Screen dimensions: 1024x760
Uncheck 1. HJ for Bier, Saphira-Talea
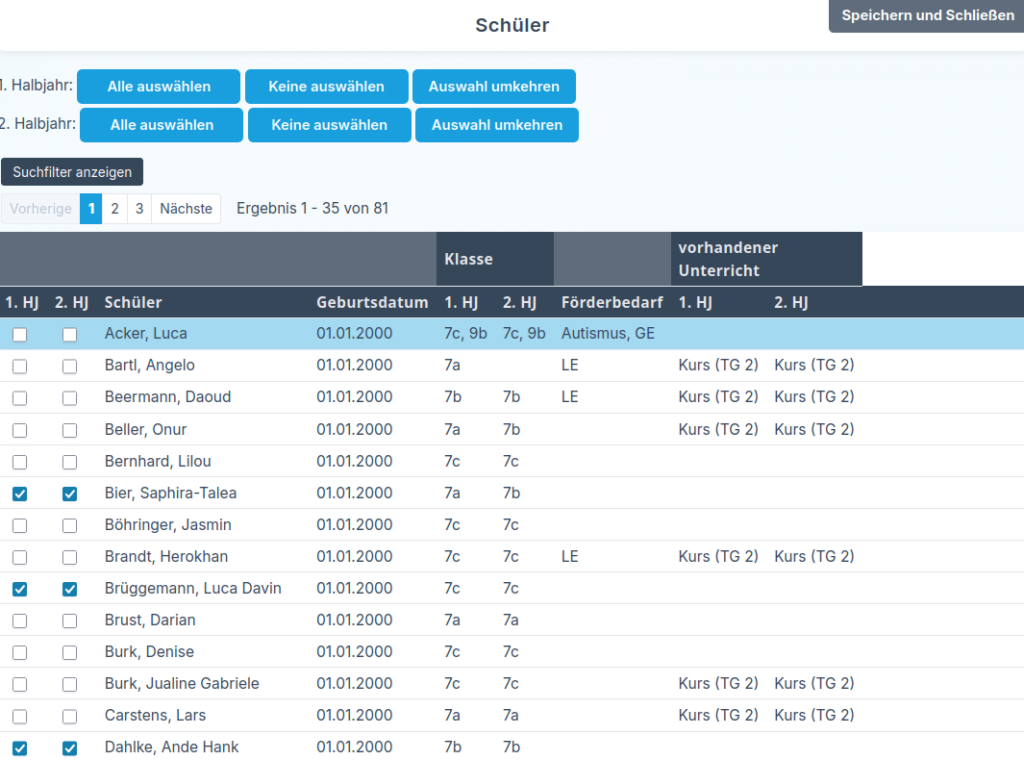20,494
